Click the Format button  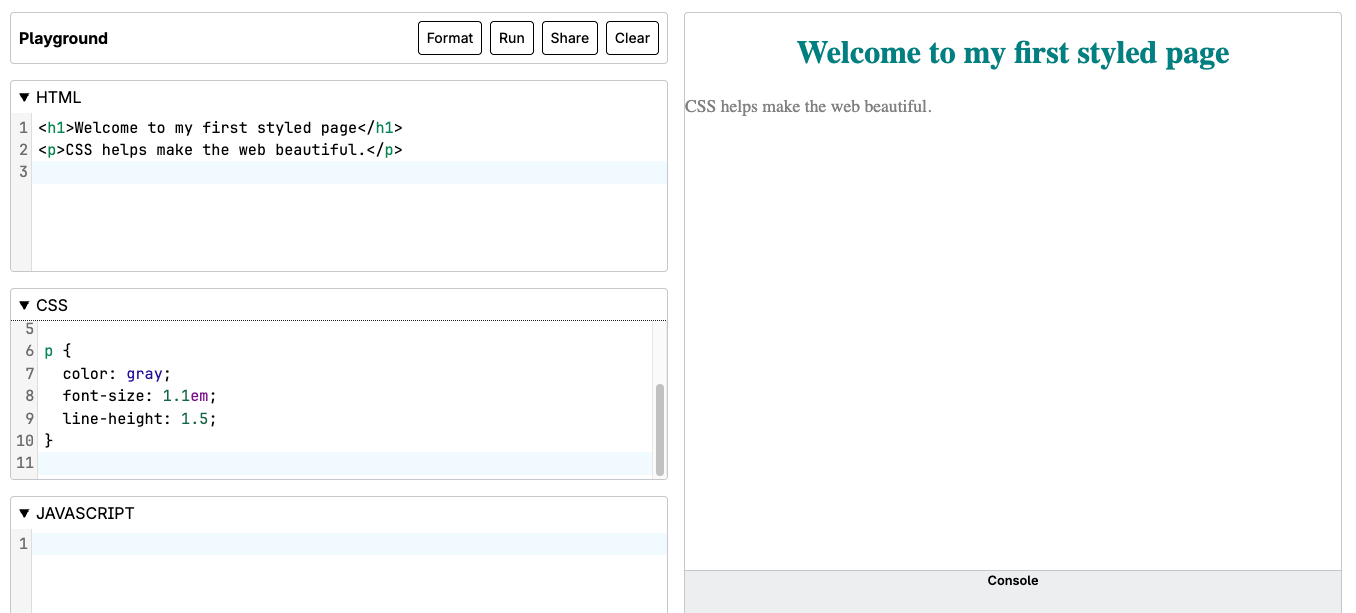coord(450,38)
